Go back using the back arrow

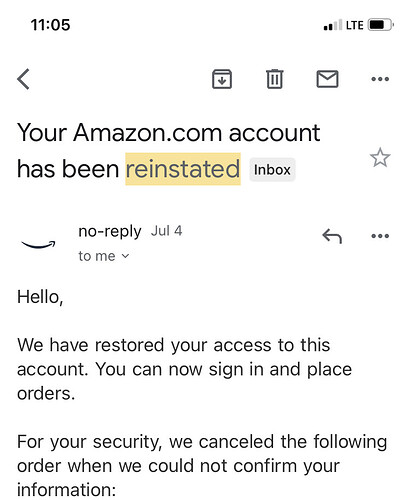[x=23, y=79]
